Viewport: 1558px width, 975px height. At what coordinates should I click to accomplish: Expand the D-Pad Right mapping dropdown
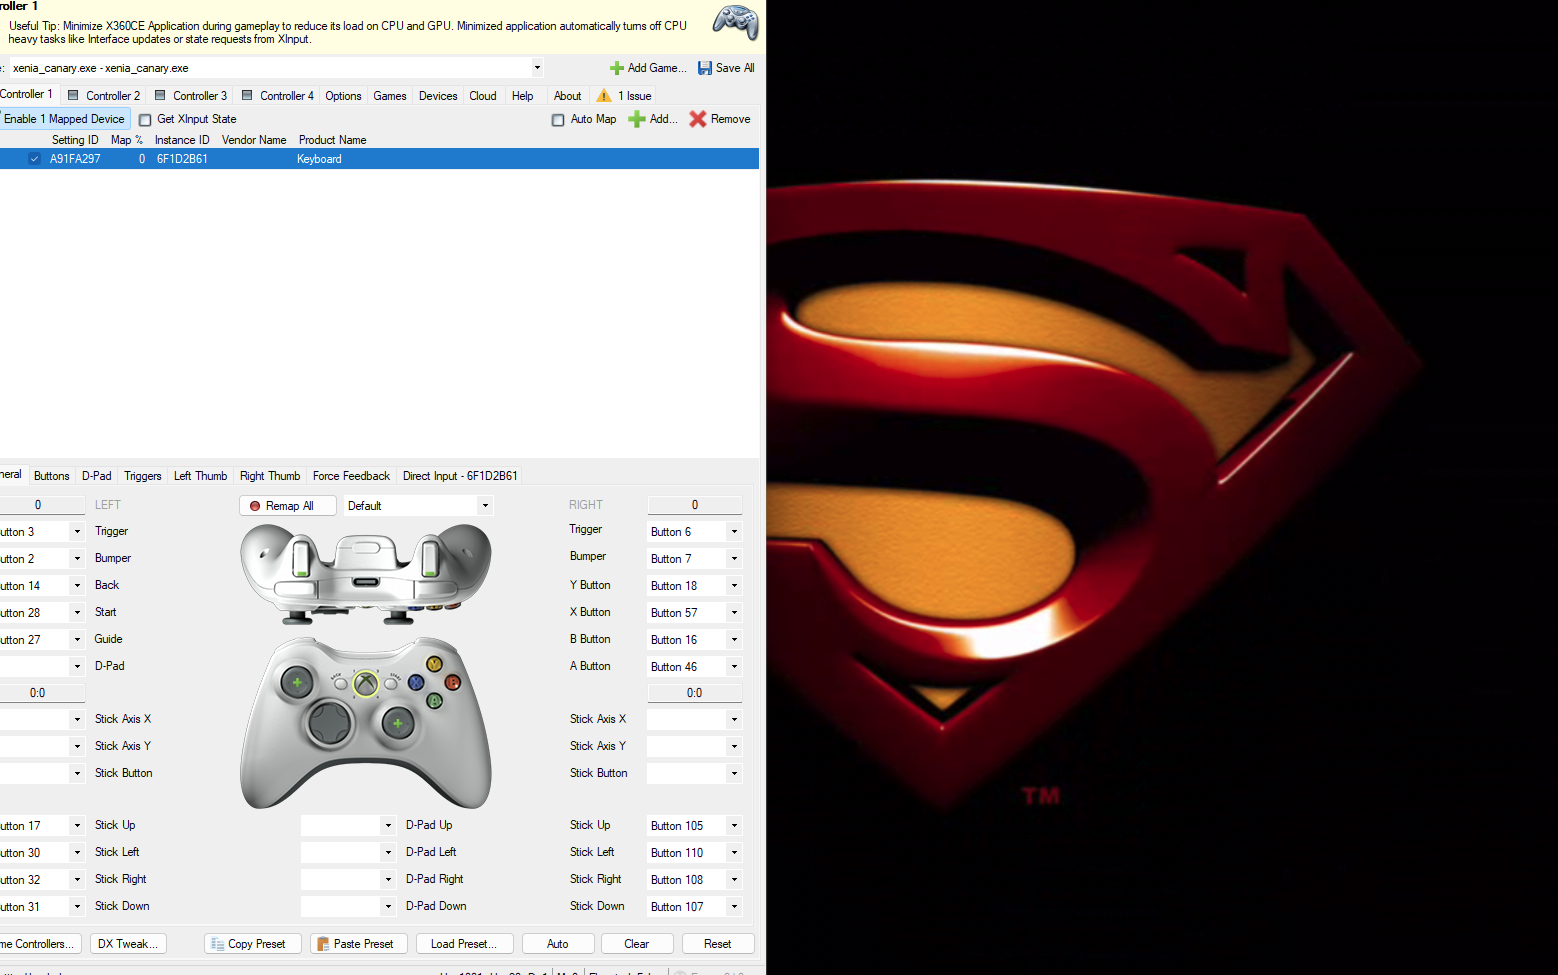(x=388, y=880)
